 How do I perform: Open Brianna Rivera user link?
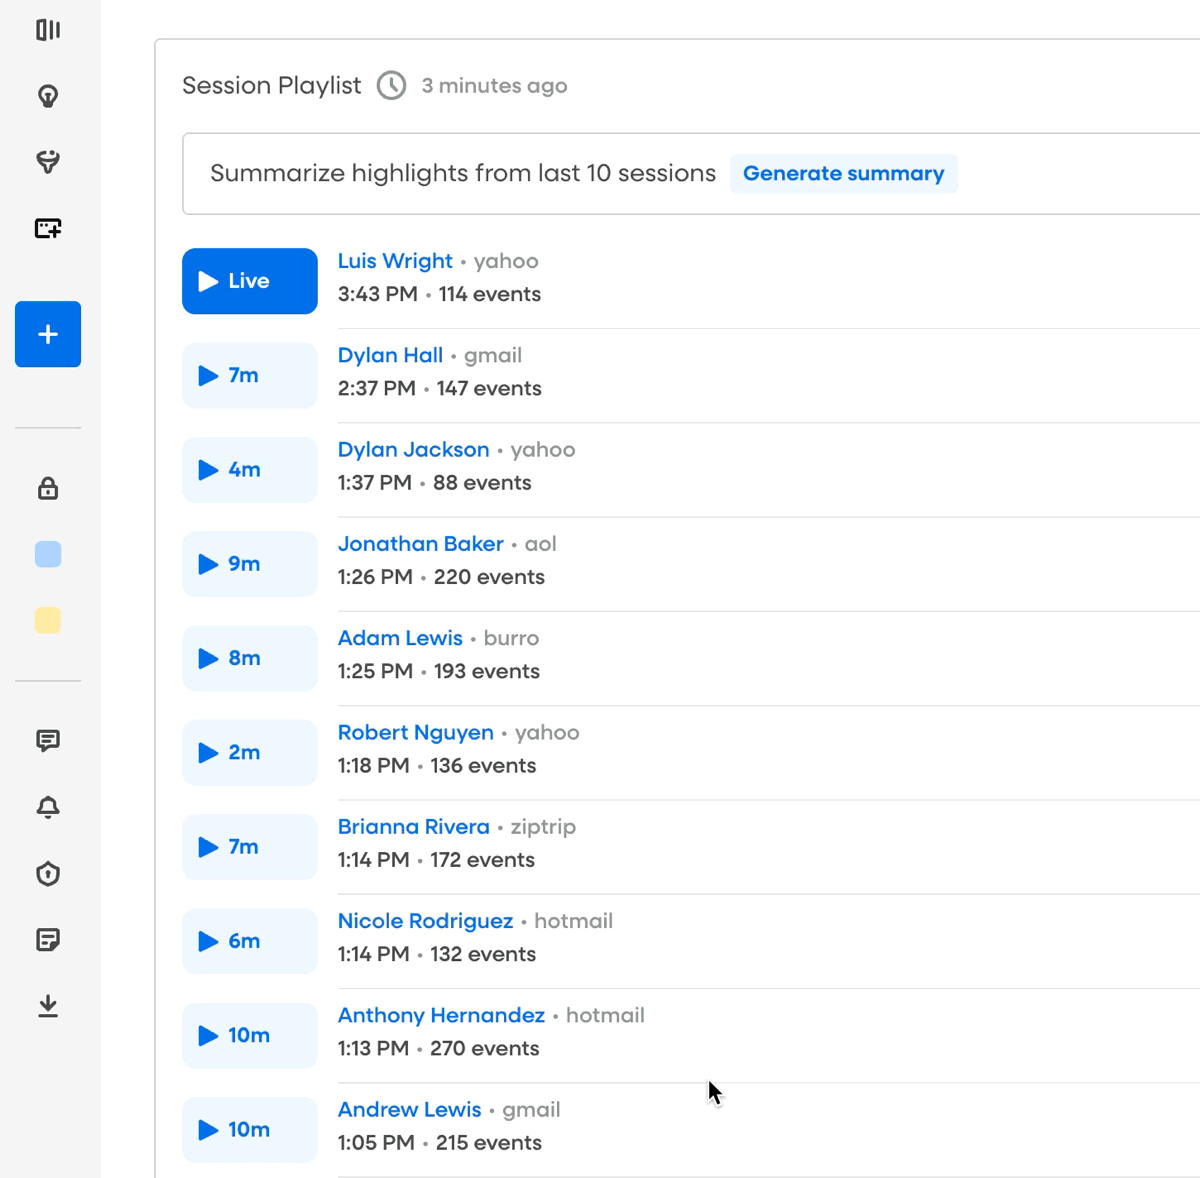tap(413, 827)
